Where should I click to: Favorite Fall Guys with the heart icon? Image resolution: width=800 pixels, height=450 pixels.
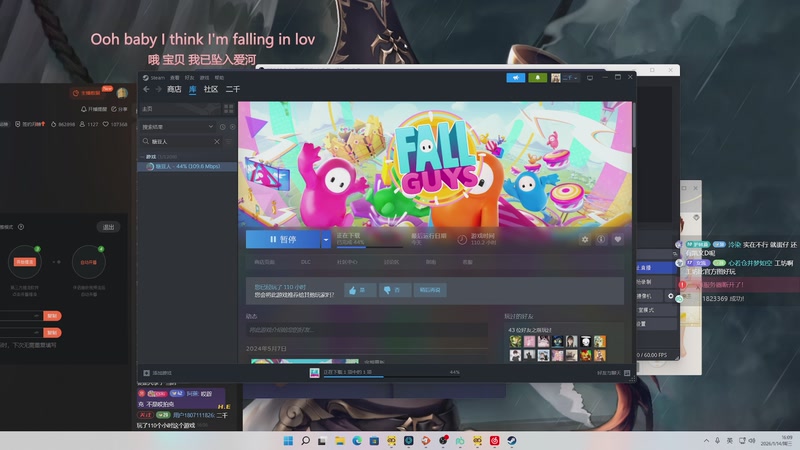617,239
